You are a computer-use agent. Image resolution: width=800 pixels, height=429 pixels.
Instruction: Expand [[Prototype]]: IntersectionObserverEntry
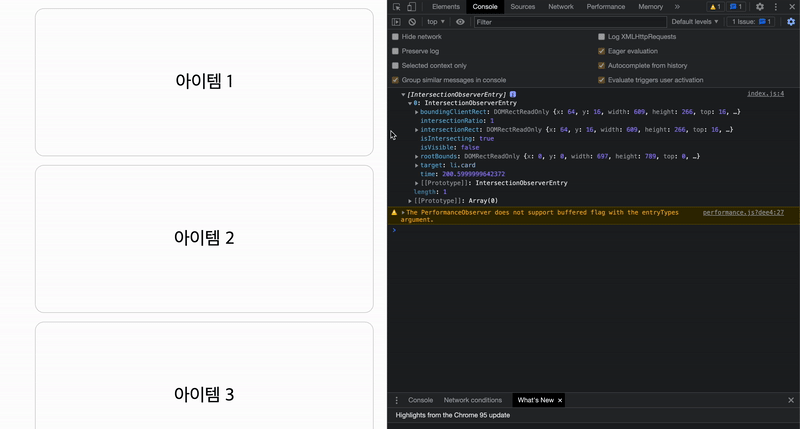[416, 183]
